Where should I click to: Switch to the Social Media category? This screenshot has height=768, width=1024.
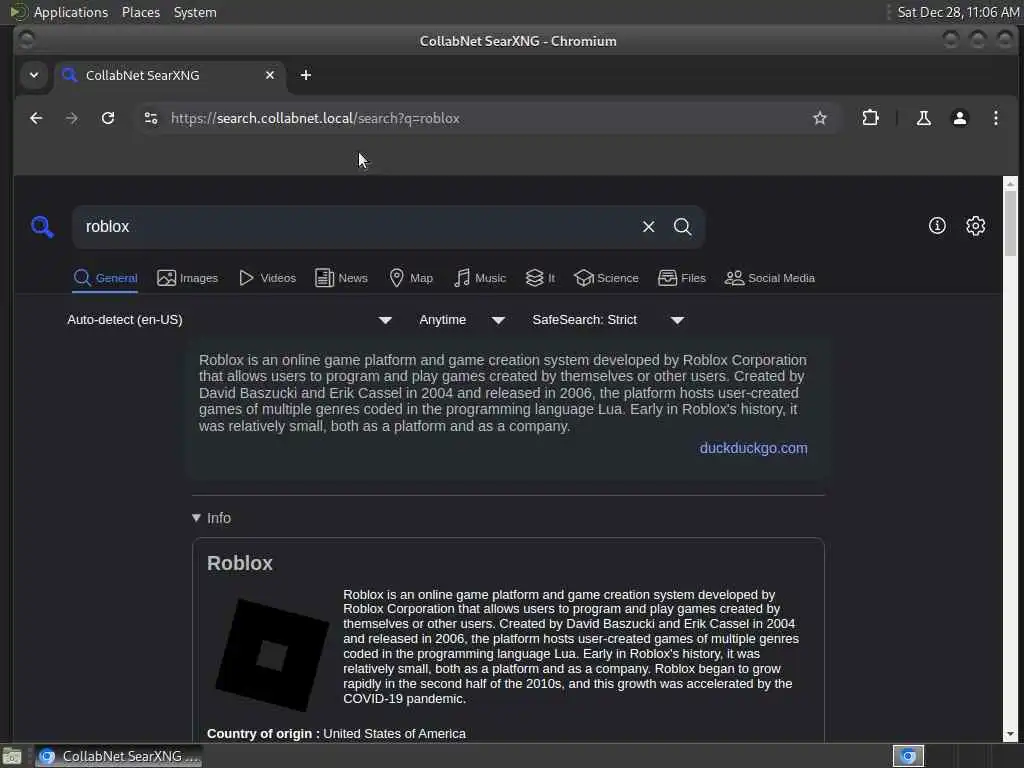pos(770,278)
